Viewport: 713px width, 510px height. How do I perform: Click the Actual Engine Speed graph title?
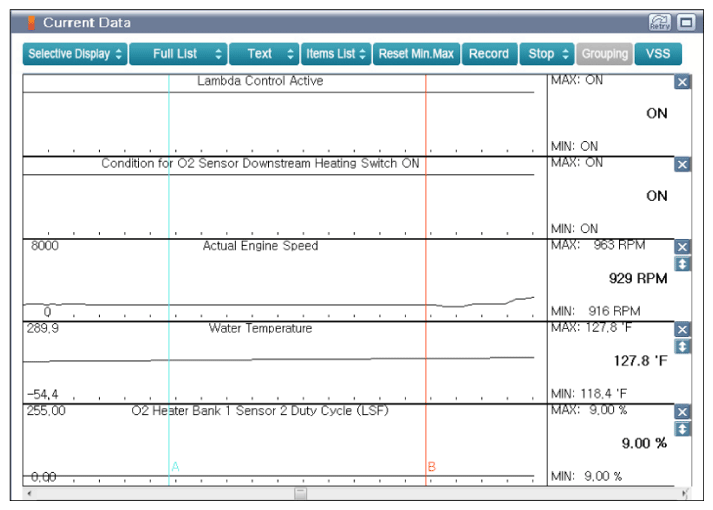click(260, 246)
